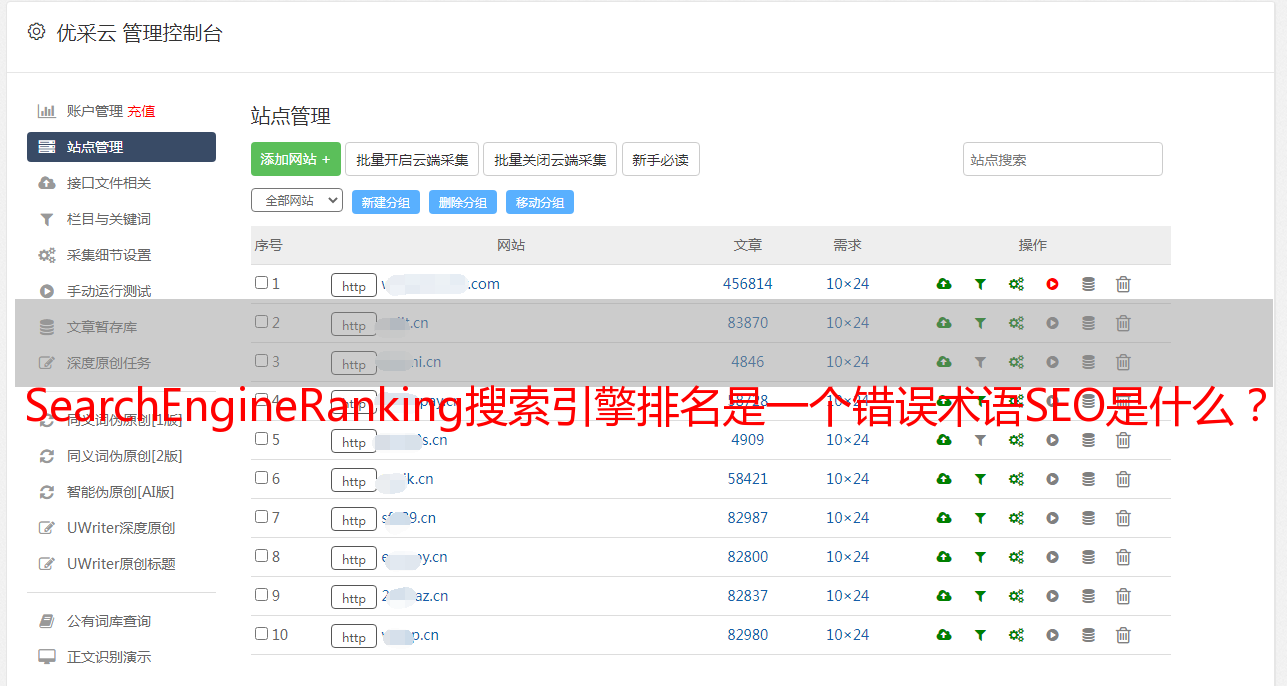
Task: Focus the 站点搜索 search field
Action: (1063, 159)
